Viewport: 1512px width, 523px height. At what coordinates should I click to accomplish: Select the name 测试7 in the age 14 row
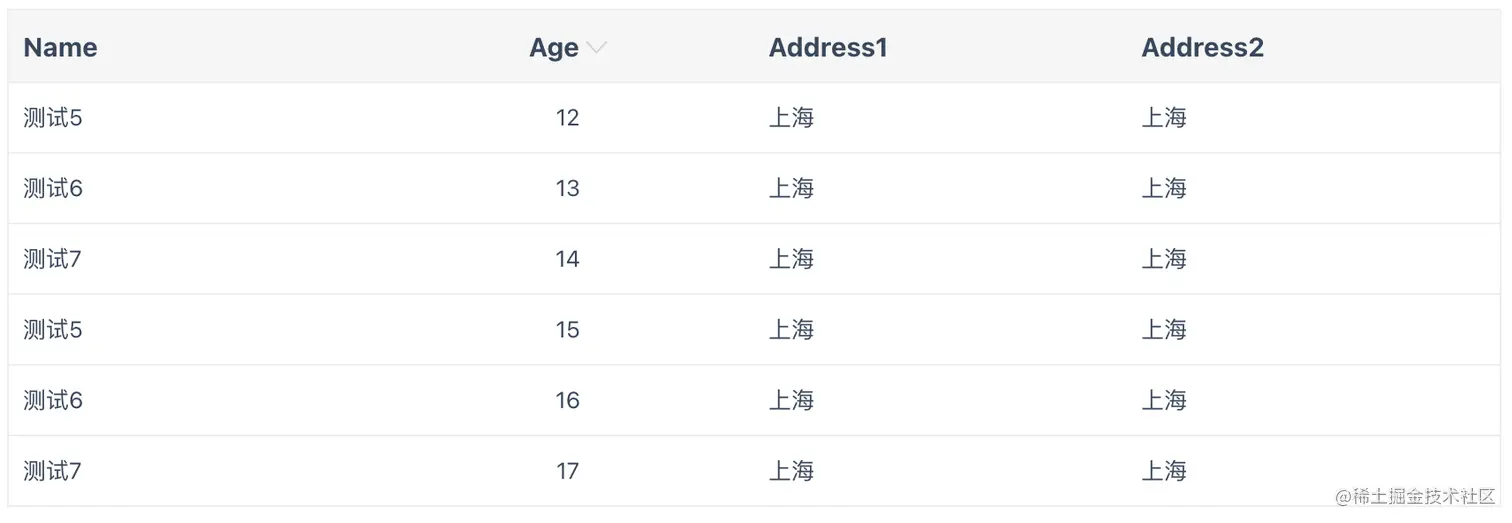tap(53, 260)
